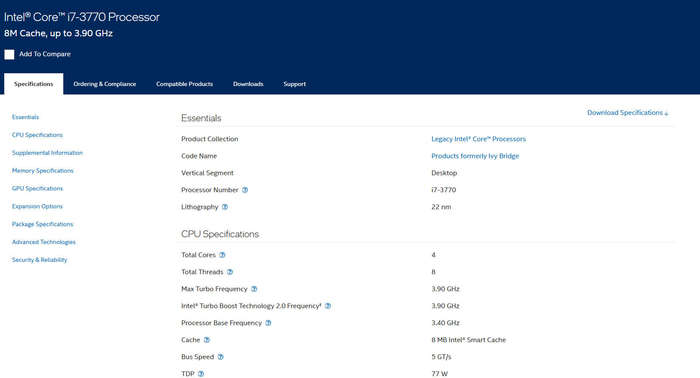Jump to Essentials in the sidebar

(25, 117)
